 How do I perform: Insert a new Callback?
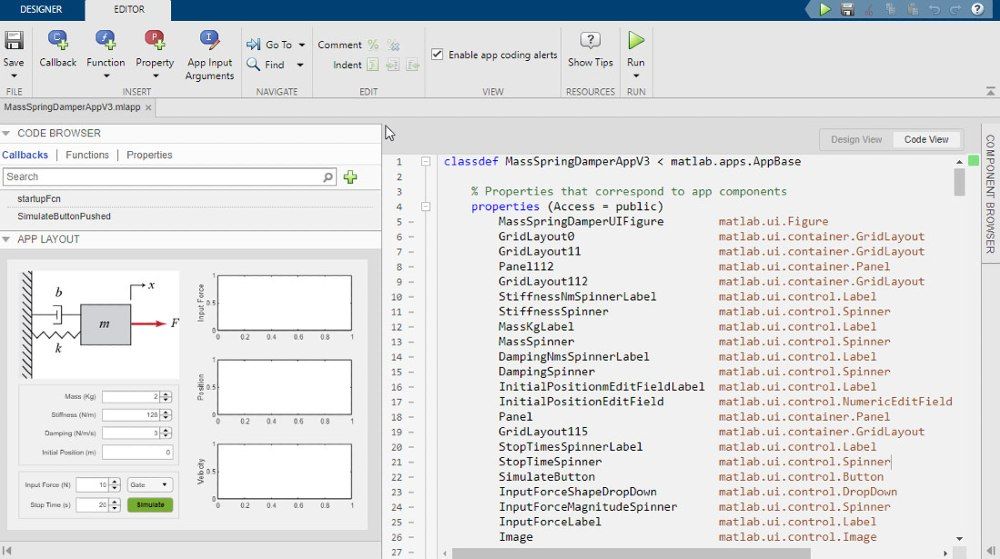click(58, 41)
